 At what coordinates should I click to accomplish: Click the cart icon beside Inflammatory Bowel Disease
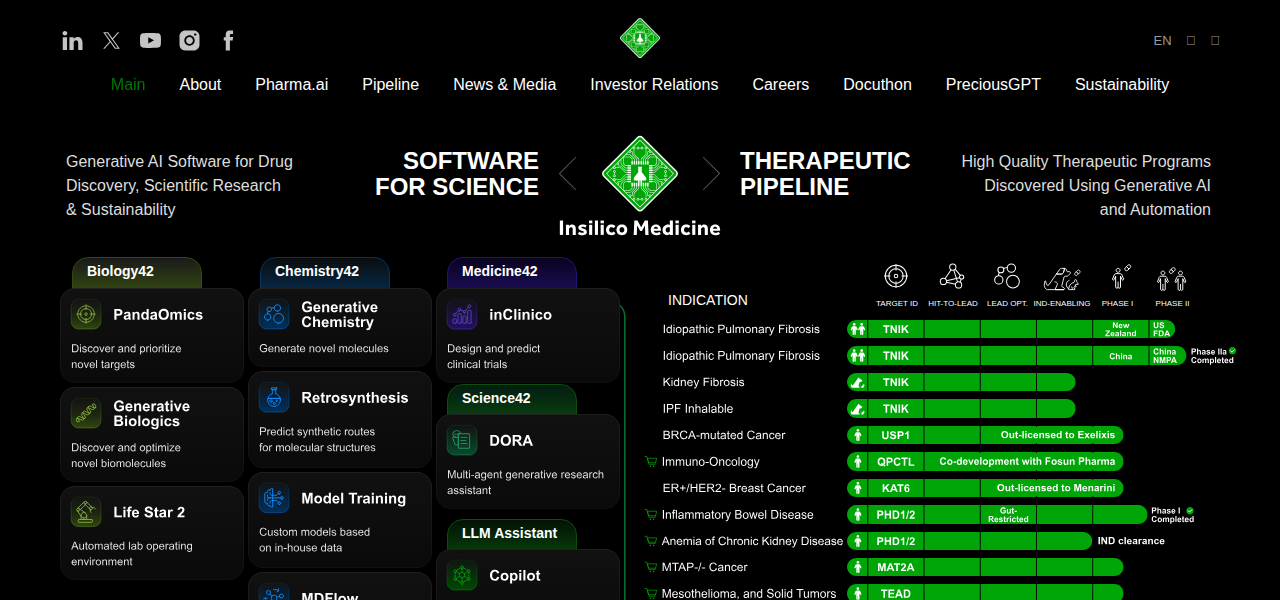(x=649, y=514)
